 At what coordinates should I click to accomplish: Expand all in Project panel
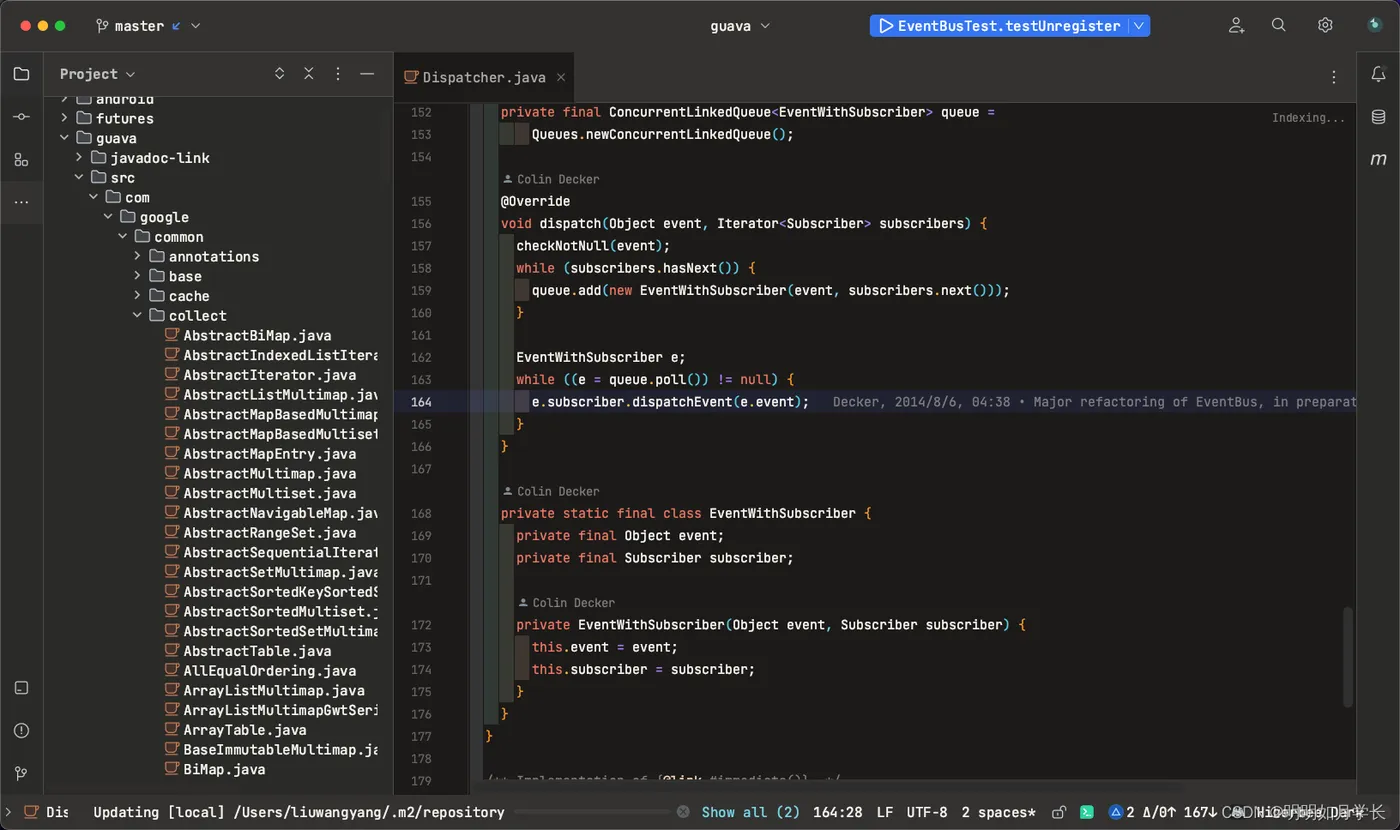tap(279, 74)
